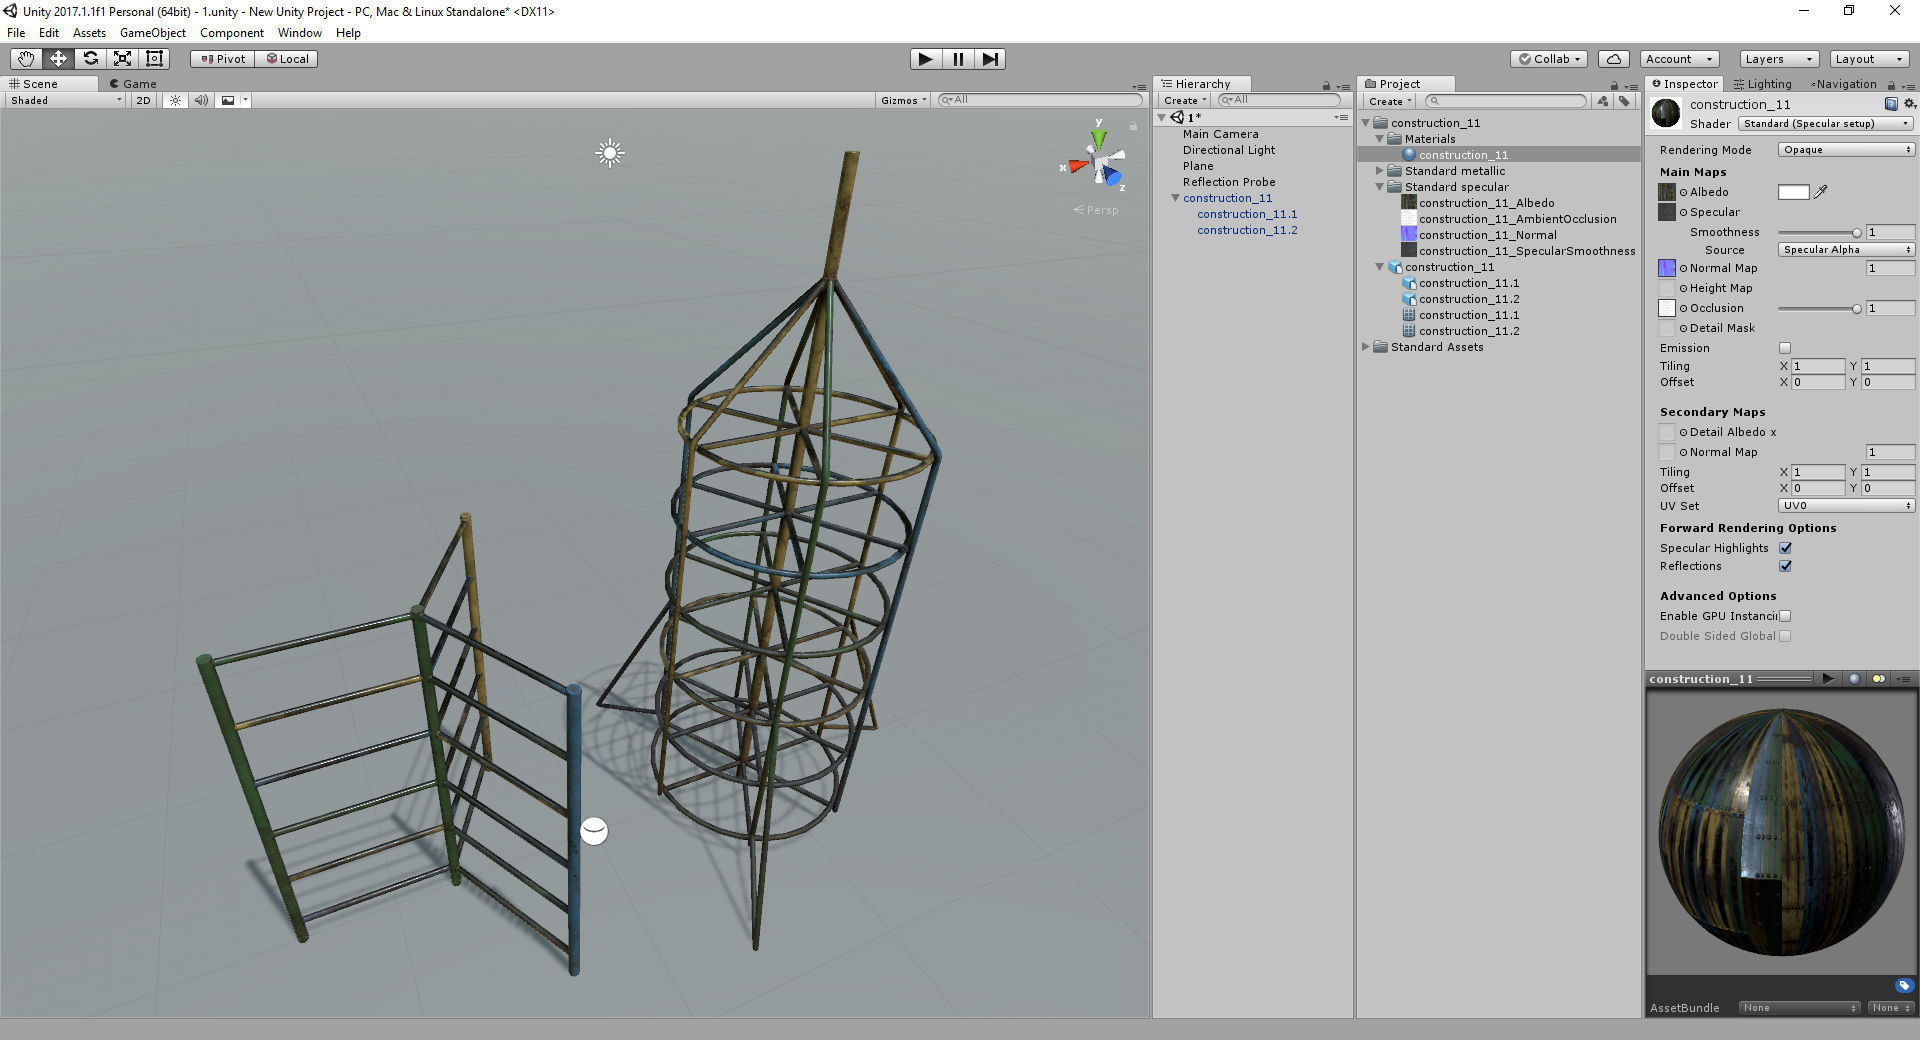
Task: Expand the Standard Assets folder
Action: coord(1365,347)
